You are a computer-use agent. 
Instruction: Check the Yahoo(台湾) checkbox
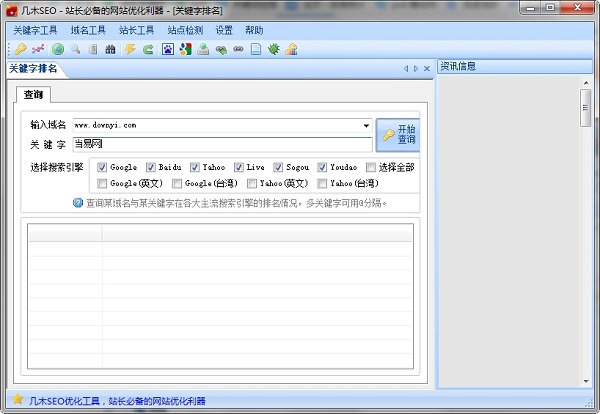click(x=323, y=184)
